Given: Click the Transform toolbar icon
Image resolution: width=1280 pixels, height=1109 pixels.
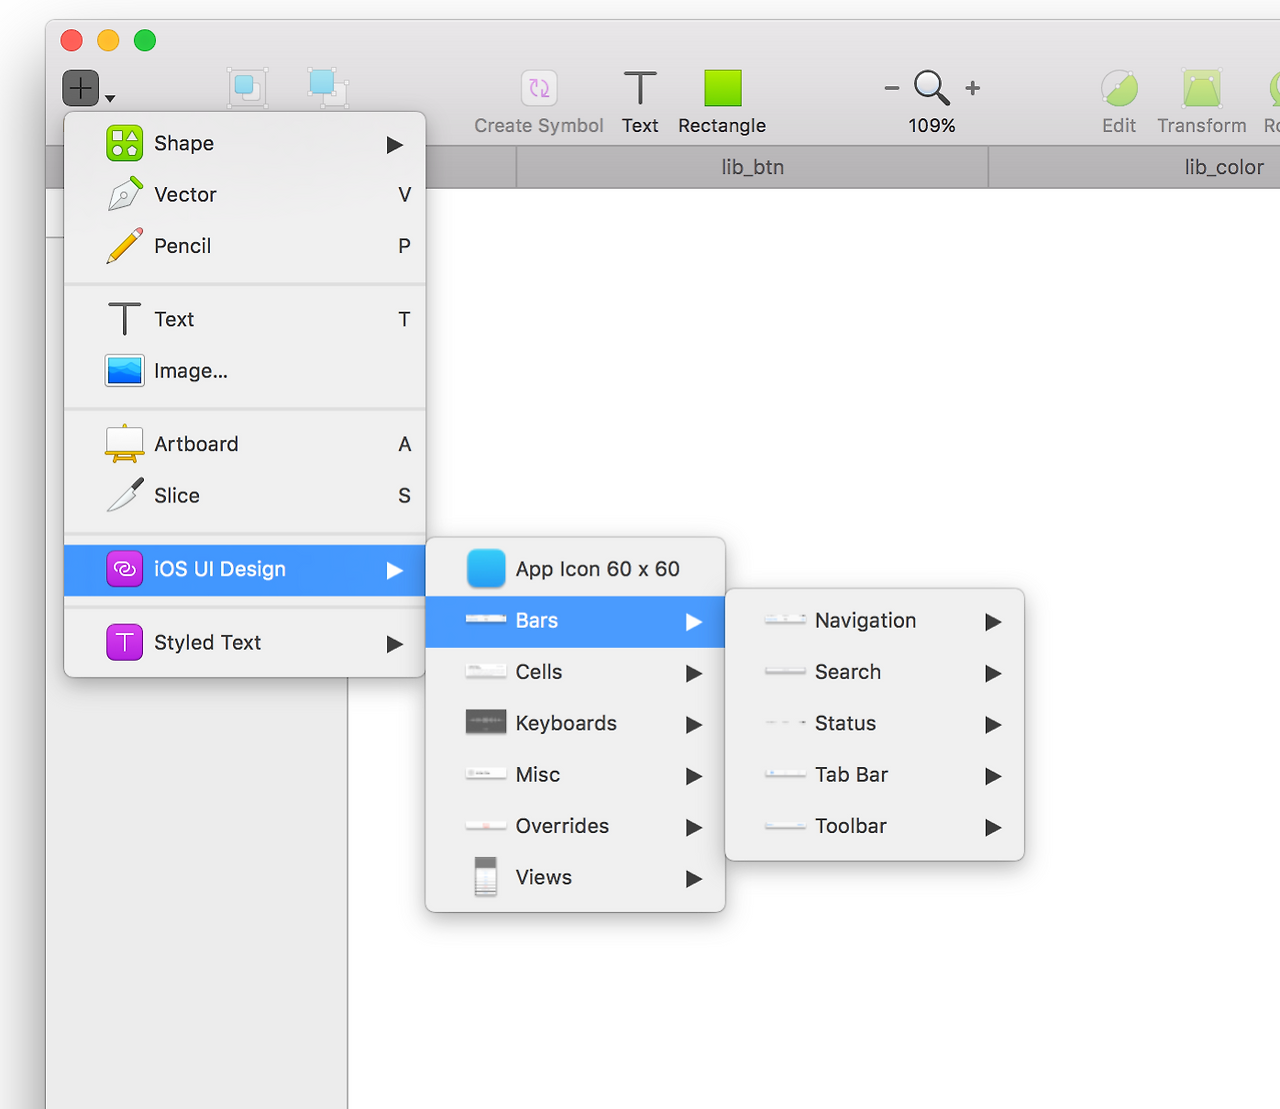Looking at the screenshot, I should (x=1202, y=88).
